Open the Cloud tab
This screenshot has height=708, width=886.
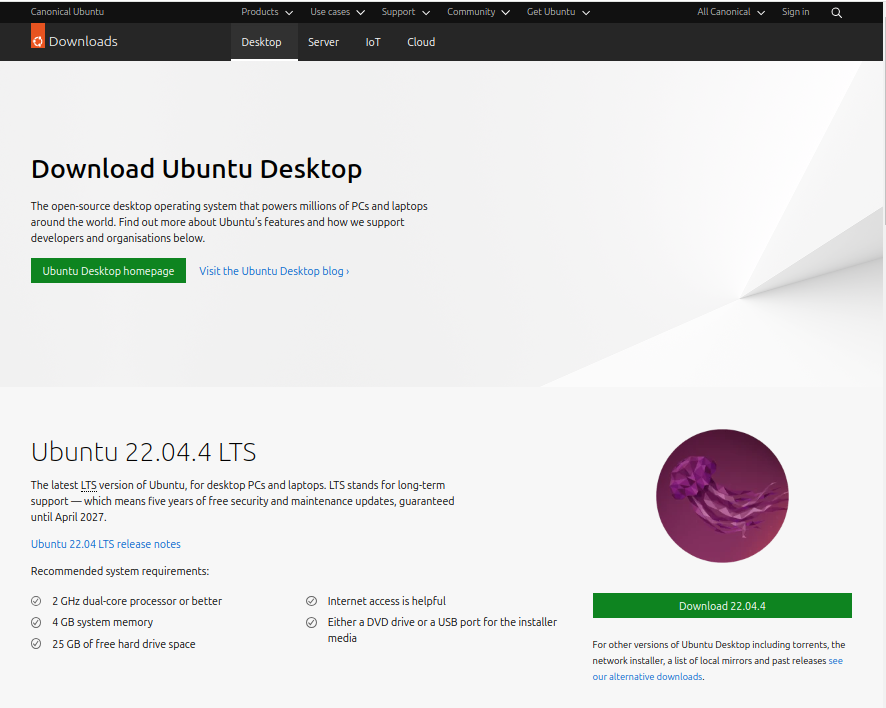[421, 42]
